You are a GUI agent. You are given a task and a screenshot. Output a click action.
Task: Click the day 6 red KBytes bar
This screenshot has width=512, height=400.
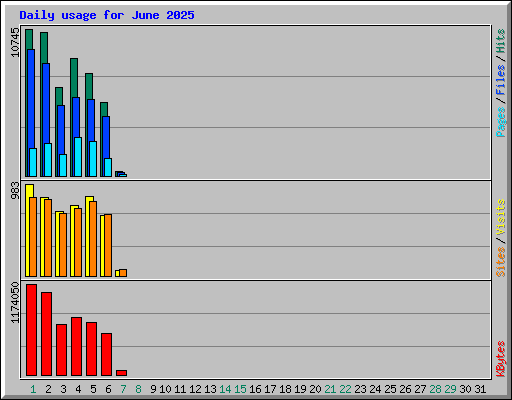point(106,354)
